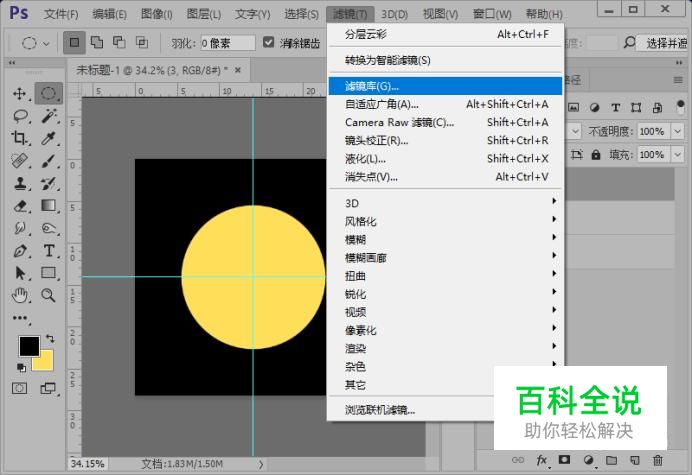Switch to the 未标题-1 document tab
692x475 pixels.
152,70
